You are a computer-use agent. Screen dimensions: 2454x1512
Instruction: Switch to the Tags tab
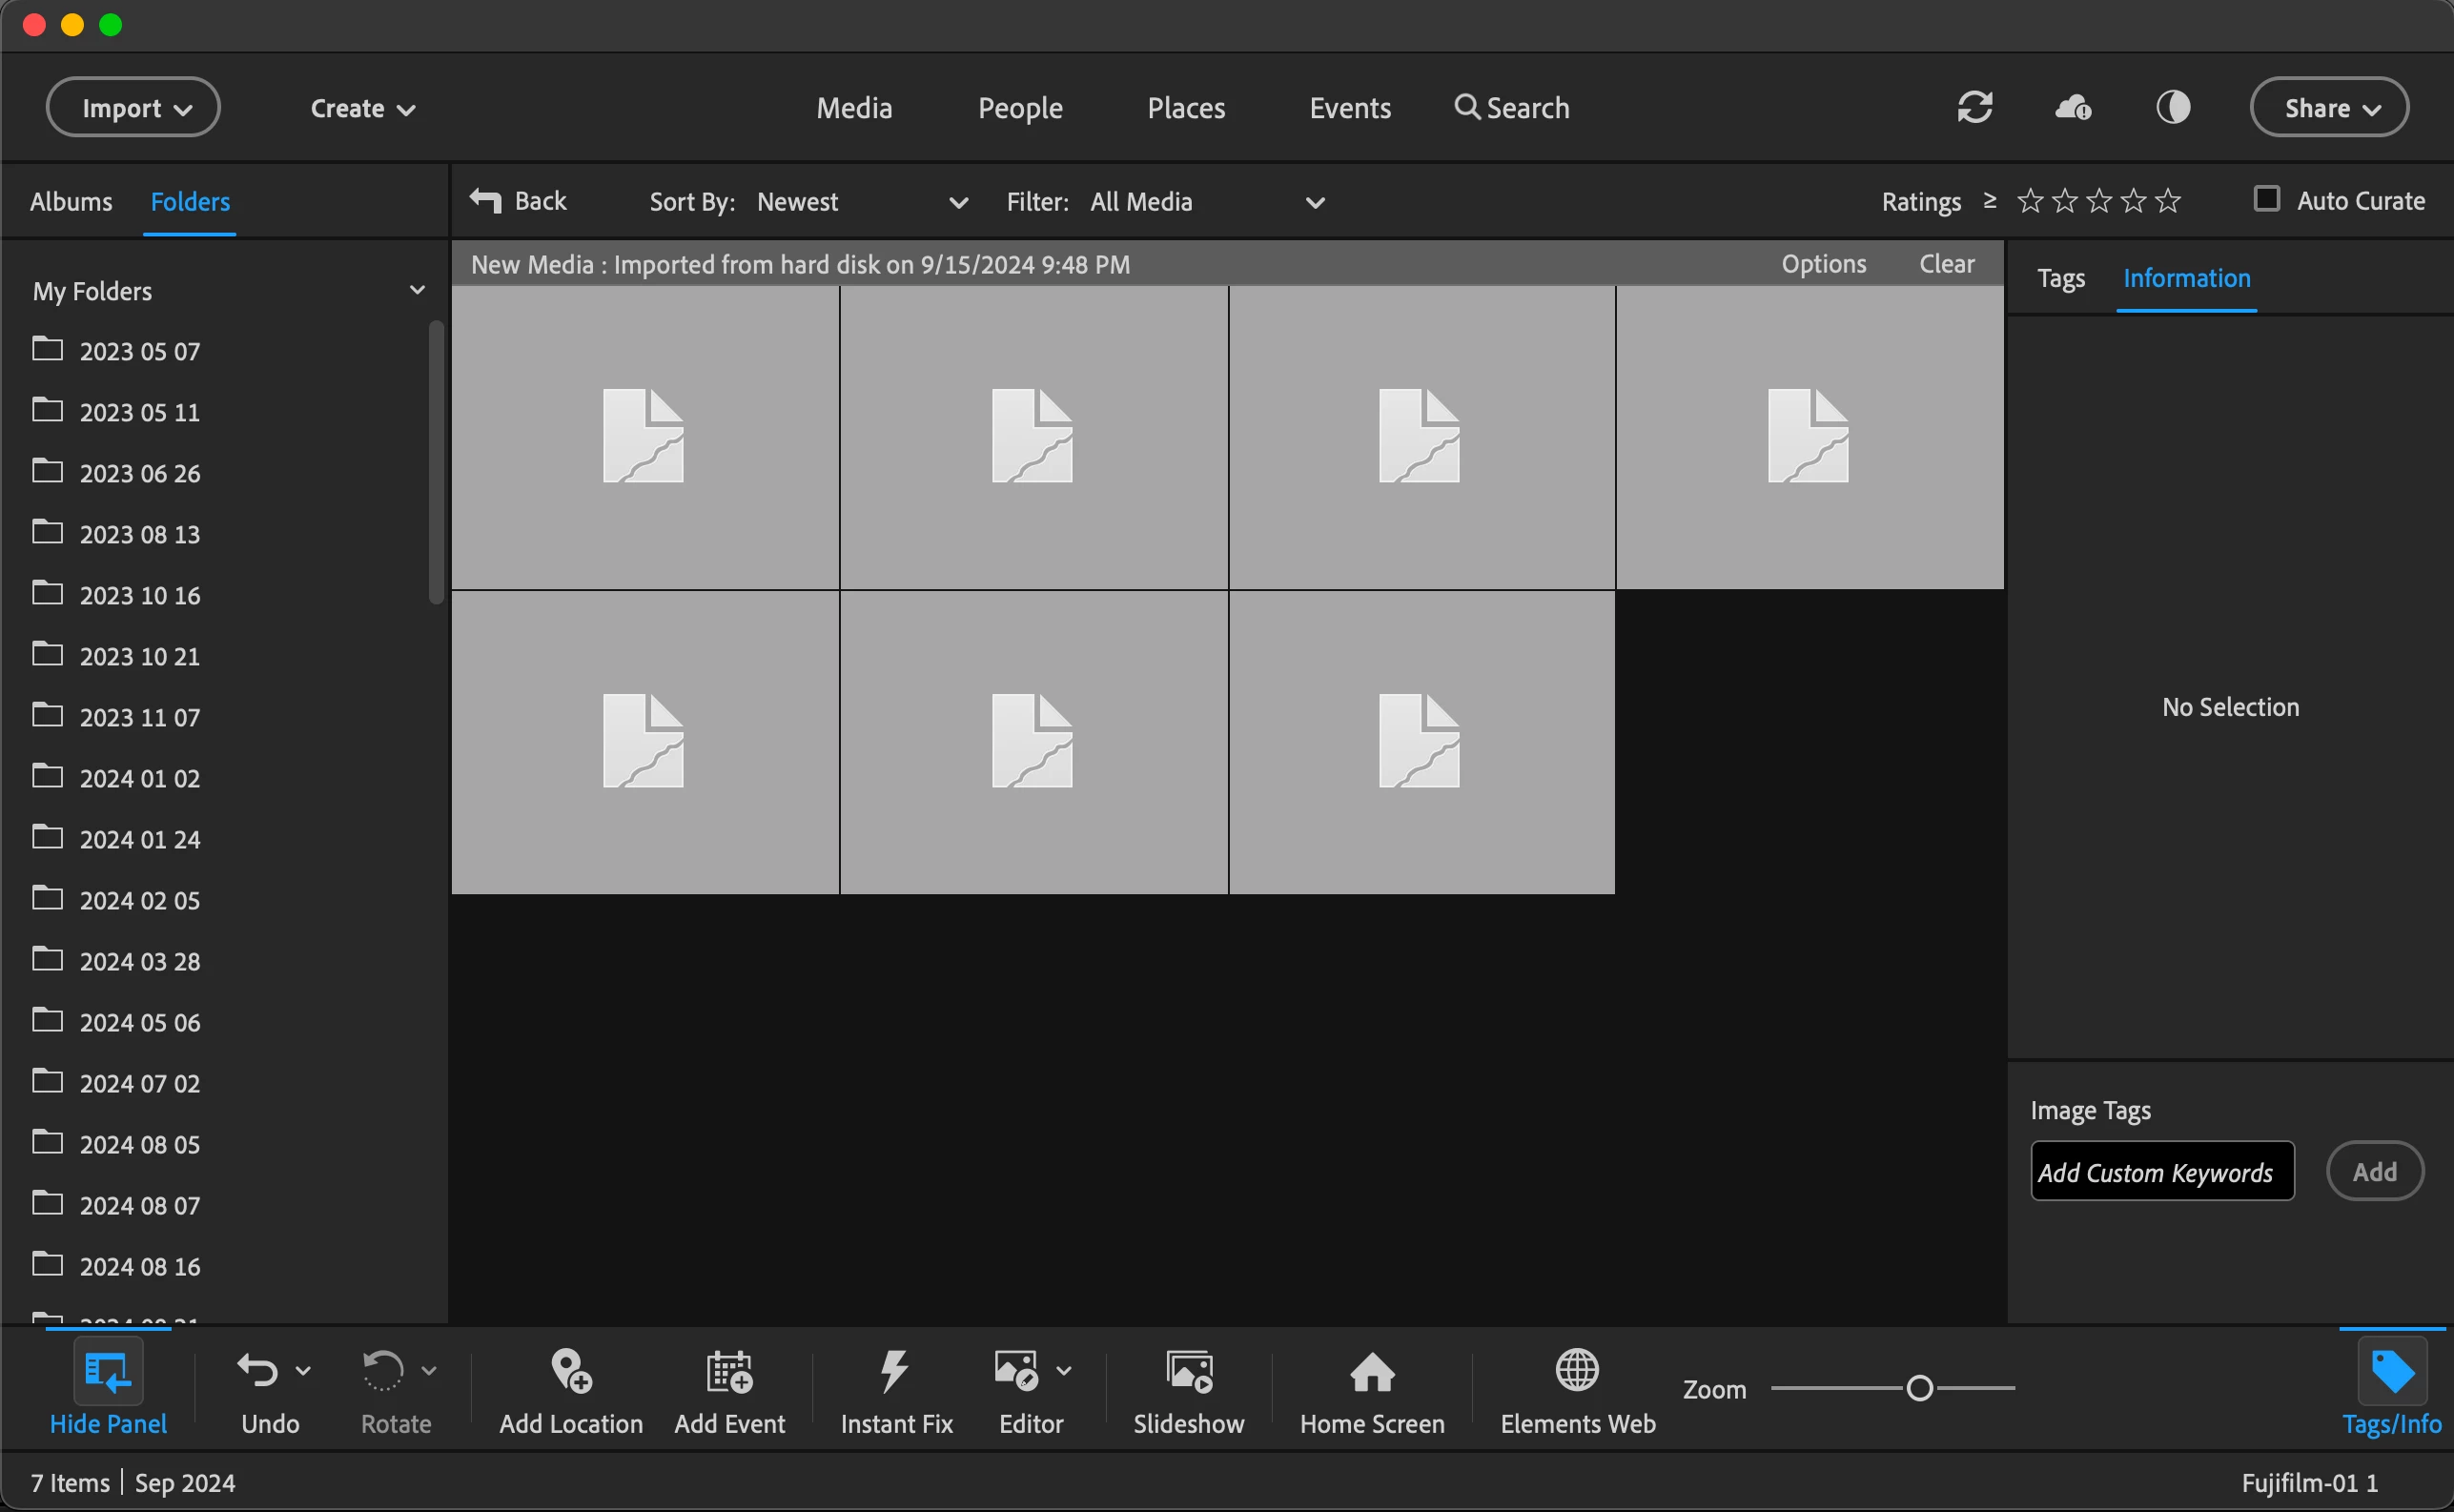[x=2060, y=278]
